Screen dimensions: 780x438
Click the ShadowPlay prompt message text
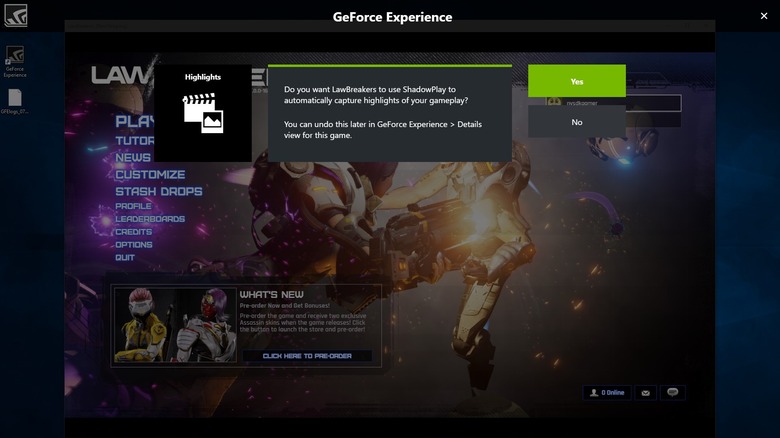pyautogui.click(x=383, y=112)
